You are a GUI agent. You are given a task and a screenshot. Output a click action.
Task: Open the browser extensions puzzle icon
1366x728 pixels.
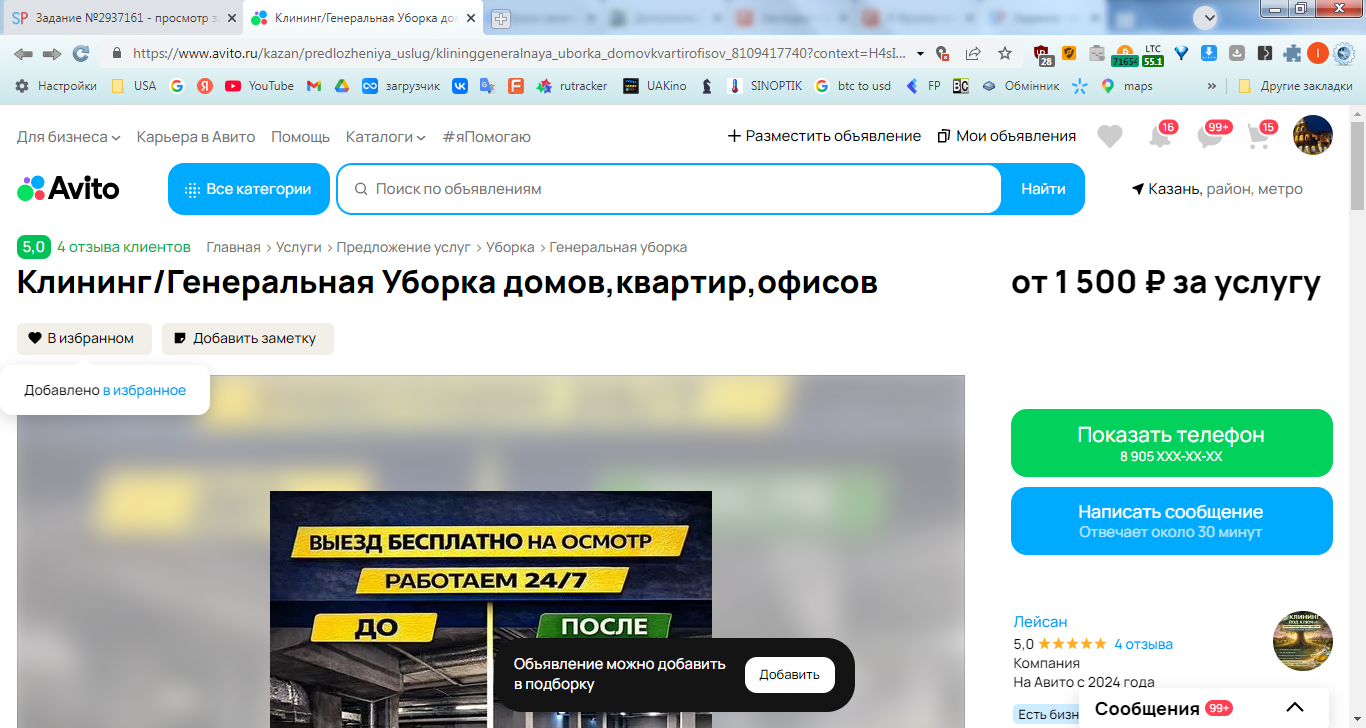[x=1293, y=53]
